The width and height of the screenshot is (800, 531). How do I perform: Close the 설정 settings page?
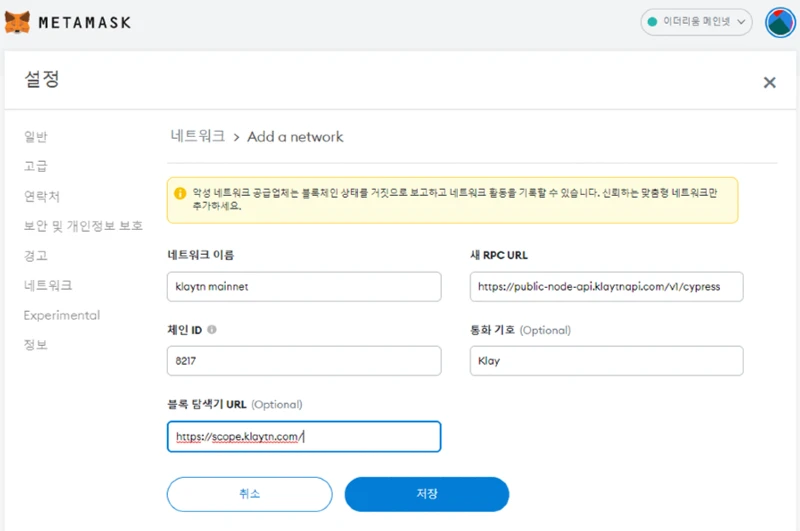pos(769,82)
